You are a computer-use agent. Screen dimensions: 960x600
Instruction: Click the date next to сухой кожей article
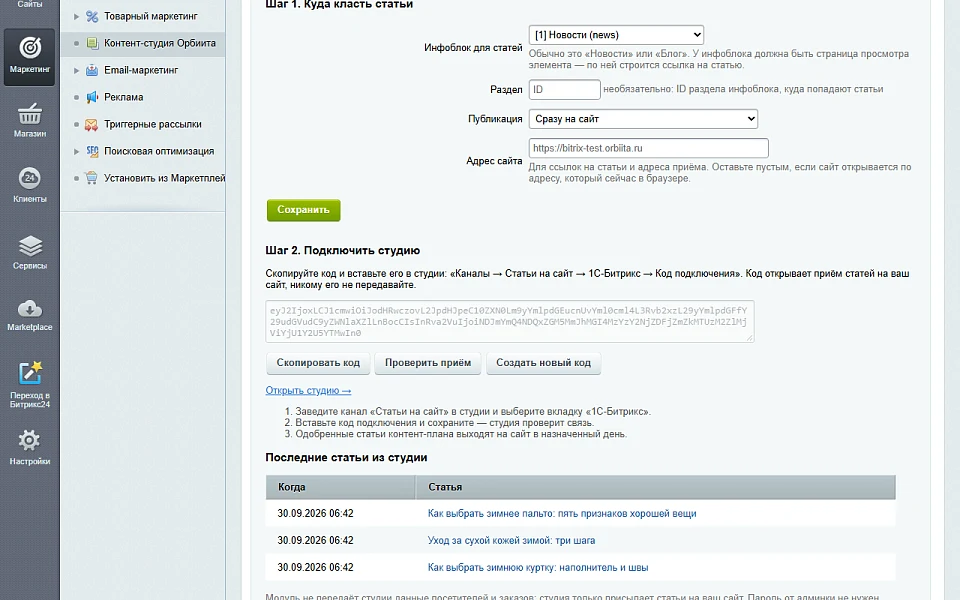click(315, 541)
